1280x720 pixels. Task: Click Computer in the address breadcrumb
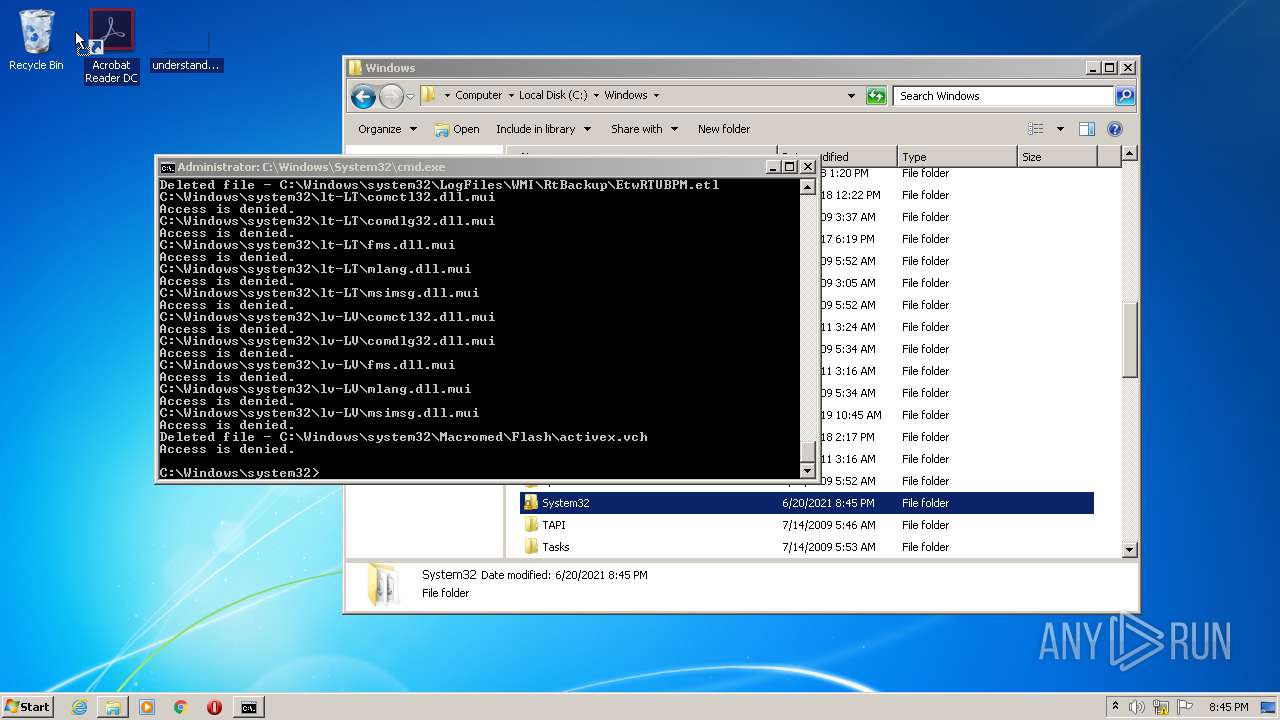click(478, 95)
